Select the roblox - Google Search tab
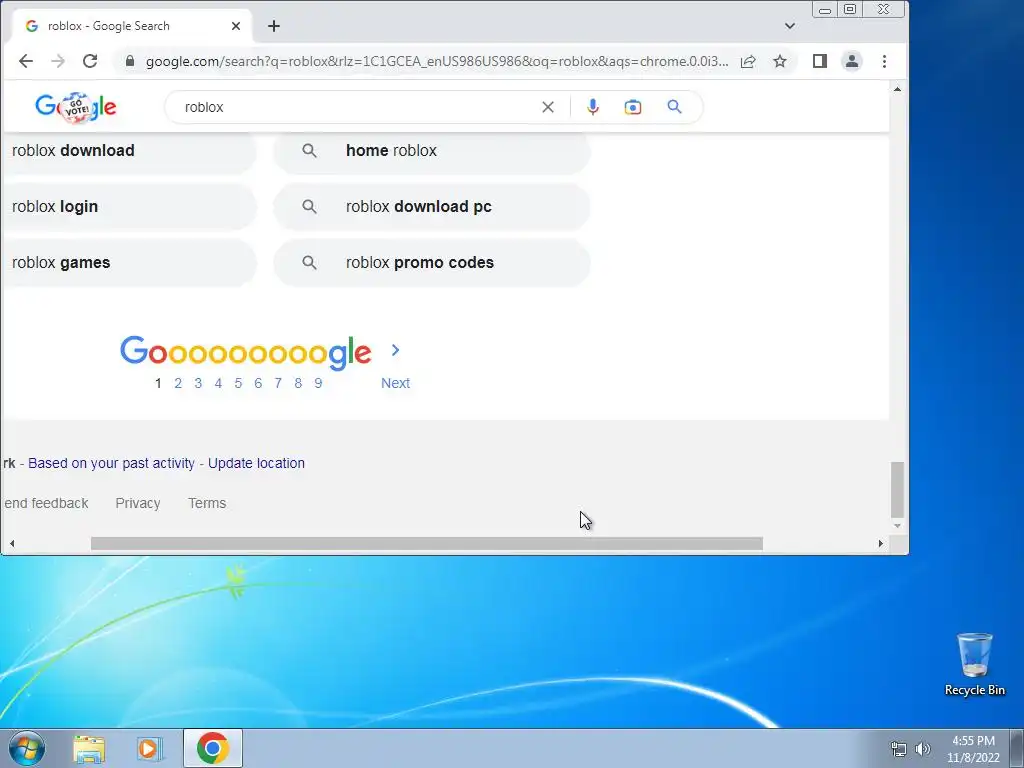Image resolution: width=1024 pixels, height=768 pixels. pyautogui.click(x=131, y=26)
